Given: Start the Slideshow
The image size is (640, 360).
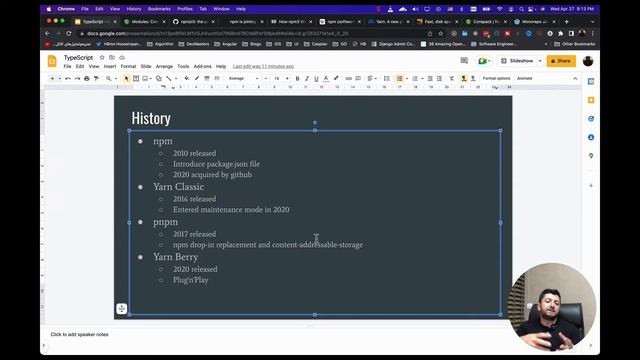Looking at the screenshot, I should 517,61.
